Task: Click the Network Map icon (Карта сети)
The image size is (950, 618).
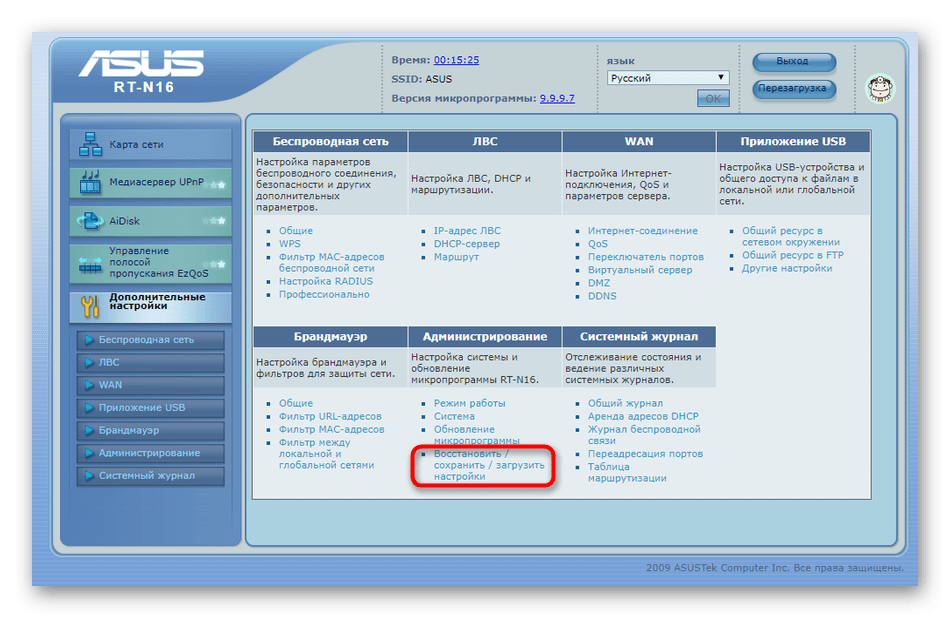Action: click(x=90, y=144)
